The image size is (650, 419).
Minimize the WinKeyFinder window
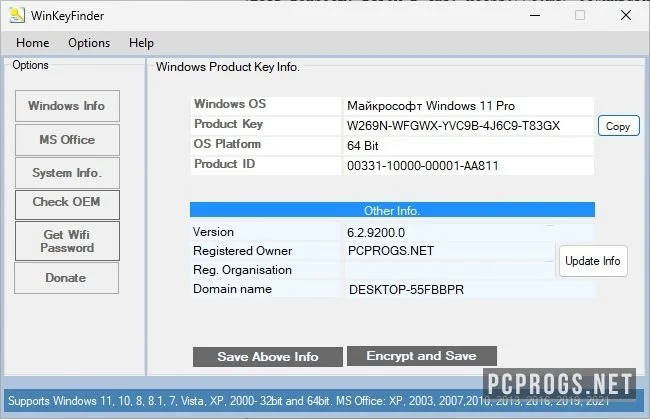point(535,15)
